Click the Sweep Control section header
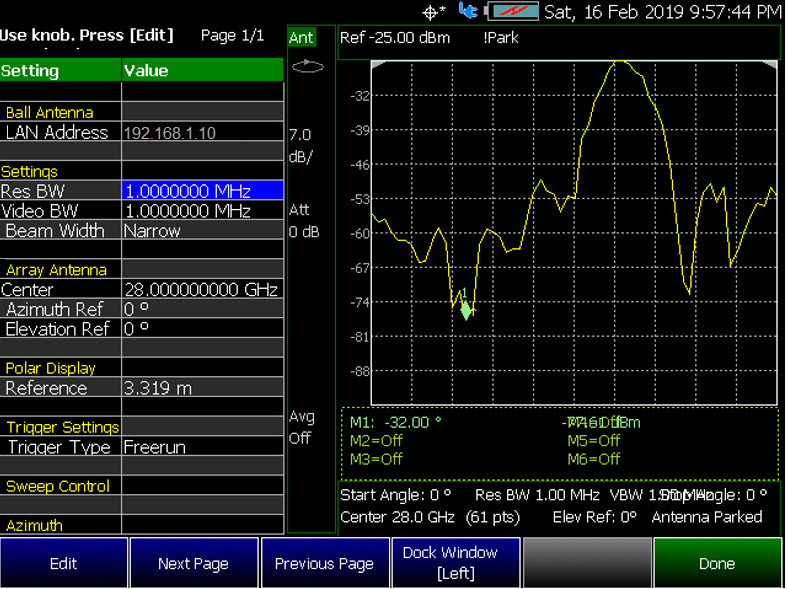788x589 pixels. click(x=57, y=486)
